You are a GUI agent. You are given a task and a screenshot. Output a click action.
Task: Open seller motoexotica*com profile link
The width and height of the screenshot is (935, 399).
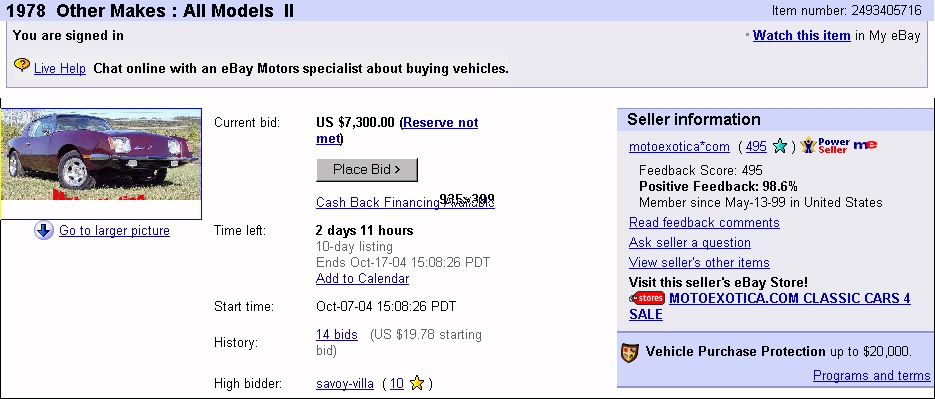pos(679,147)
